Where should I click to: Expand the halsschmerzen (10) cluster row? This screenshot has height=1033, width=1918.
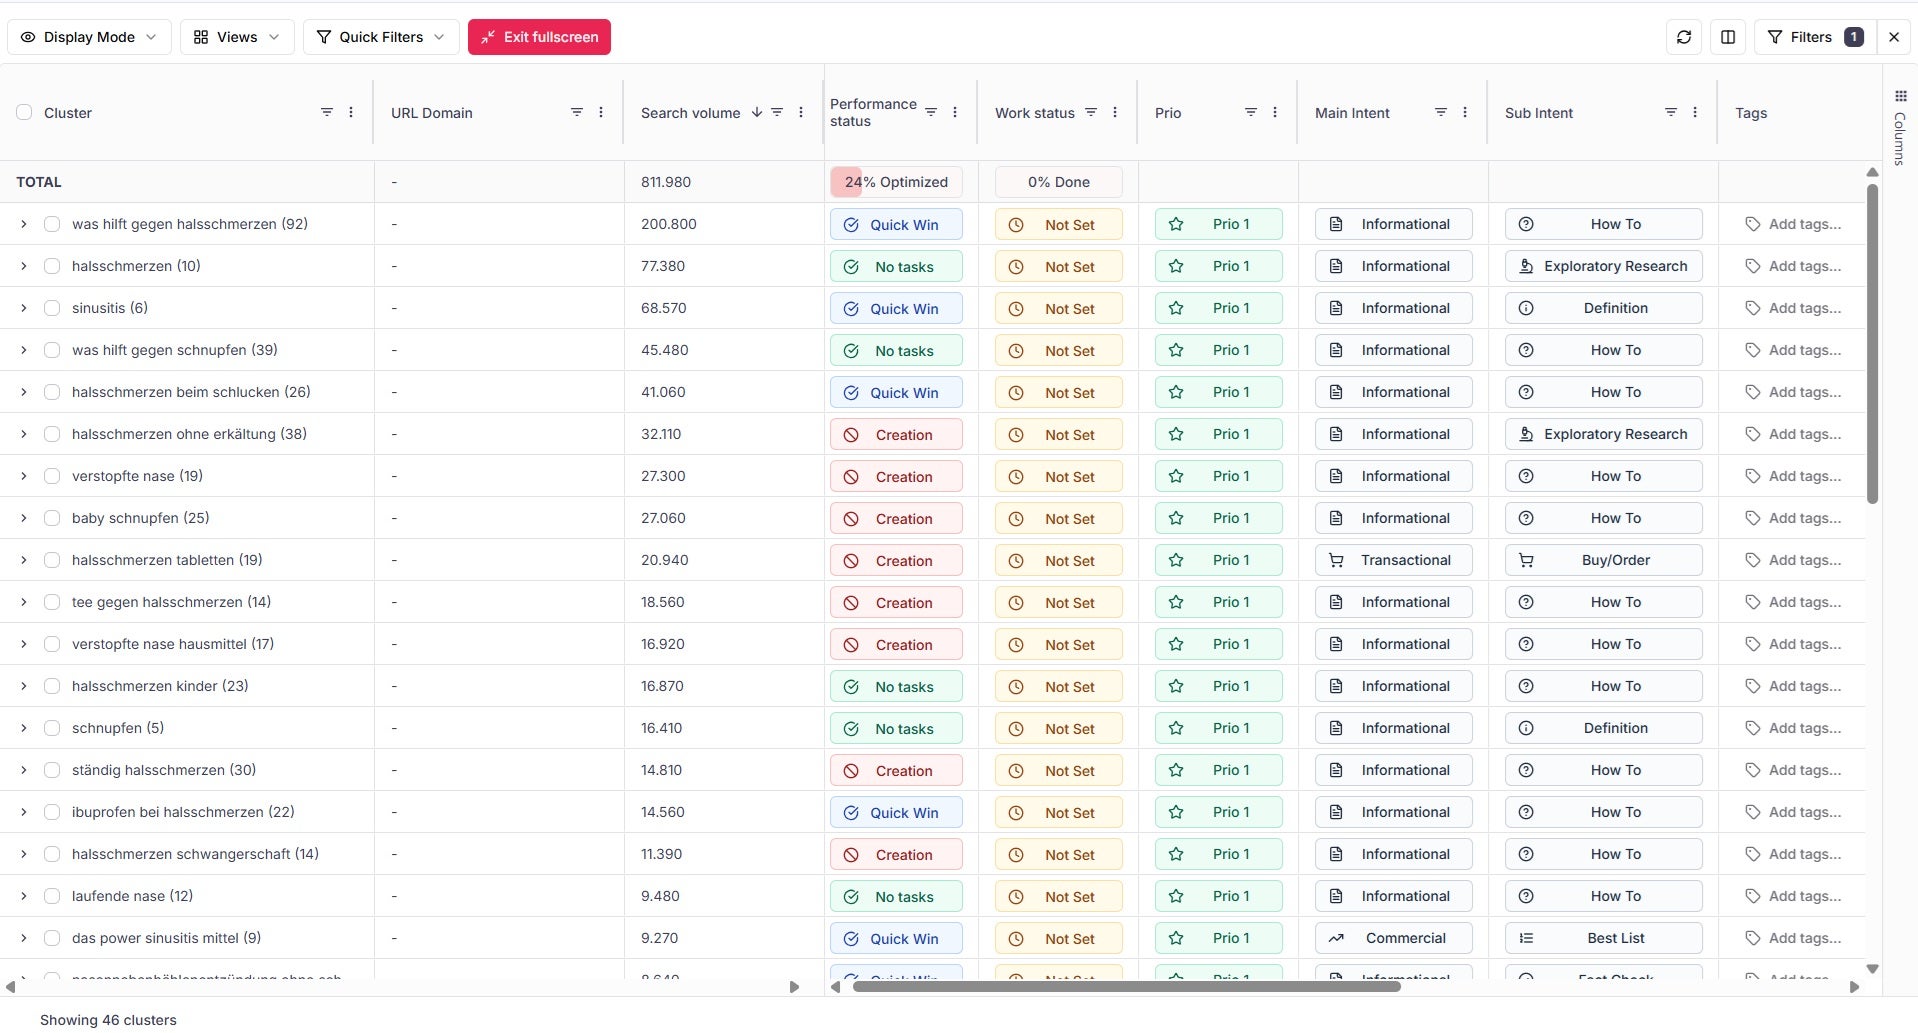pyautogui.click(x=24, y=266)
